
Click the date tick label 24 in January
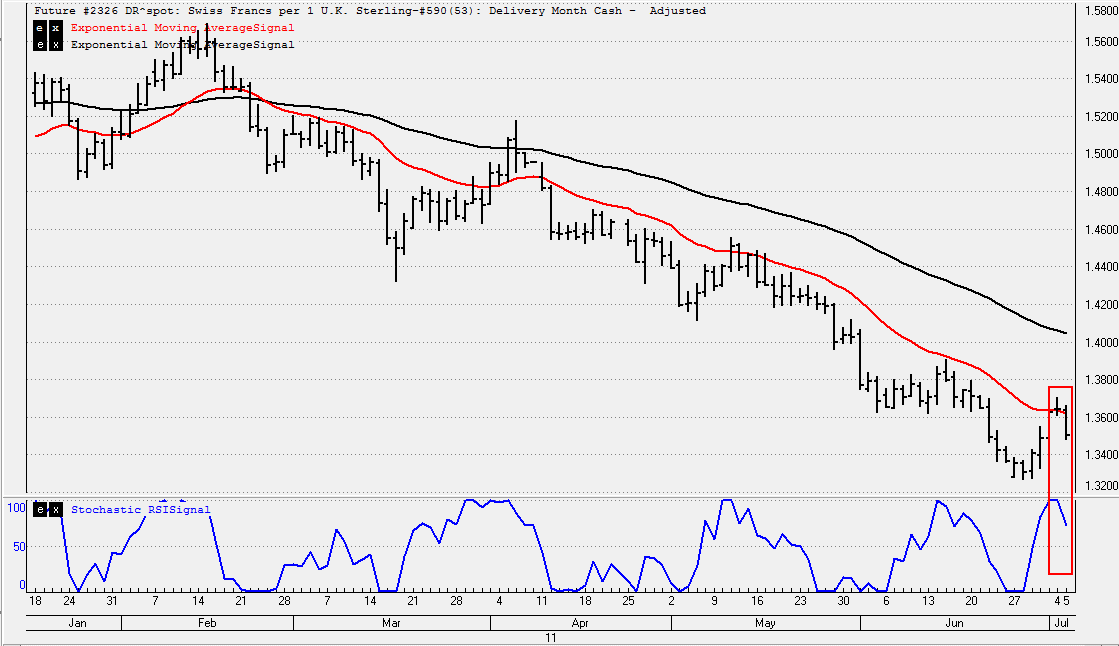click(x=69, y=601)
